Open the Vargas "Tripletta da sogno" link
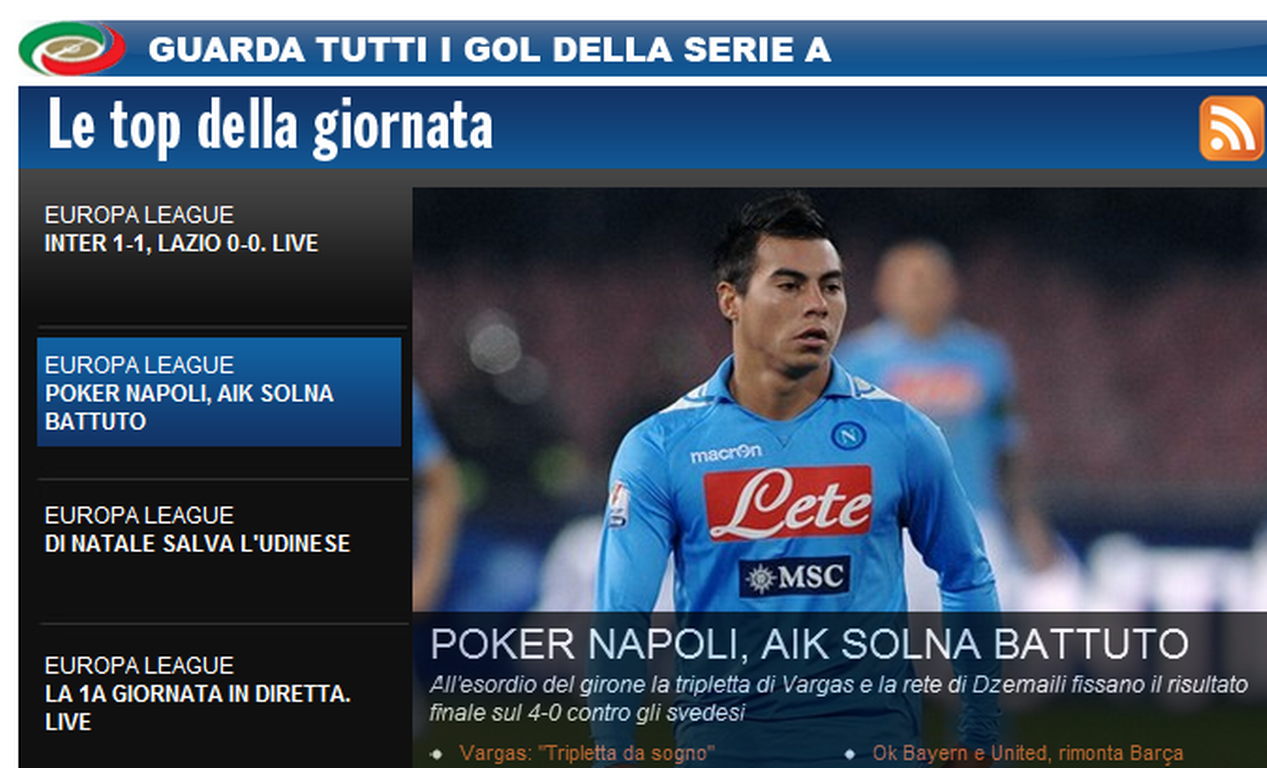1267x768 pixels. [587, 754]
